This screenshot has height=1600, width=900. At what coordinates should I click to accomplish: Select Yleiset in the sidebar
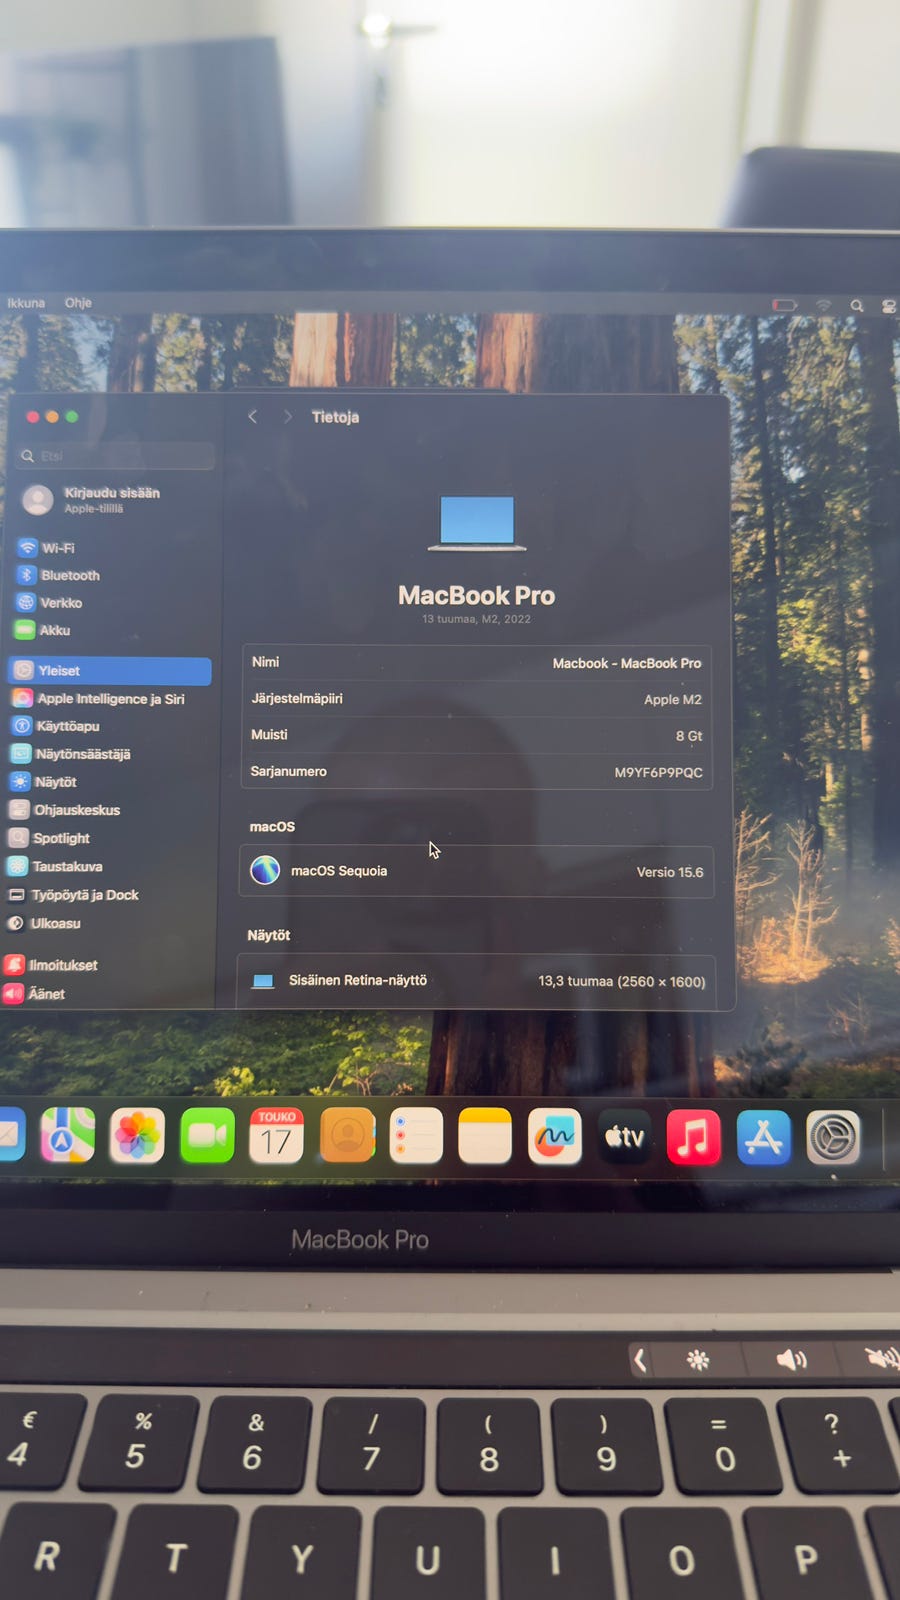(x=109, y=671)
